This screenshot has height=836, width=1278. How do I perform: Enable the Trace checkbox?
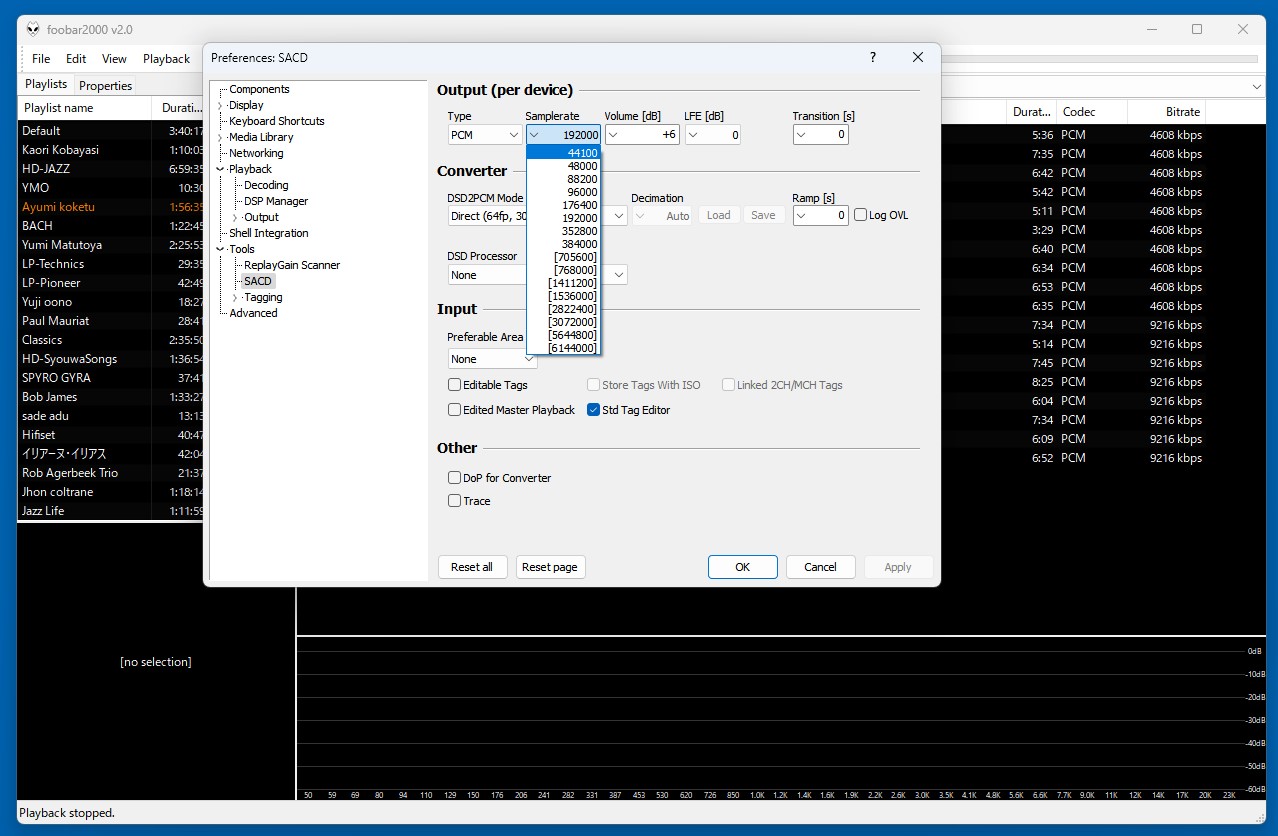point(454,501)
